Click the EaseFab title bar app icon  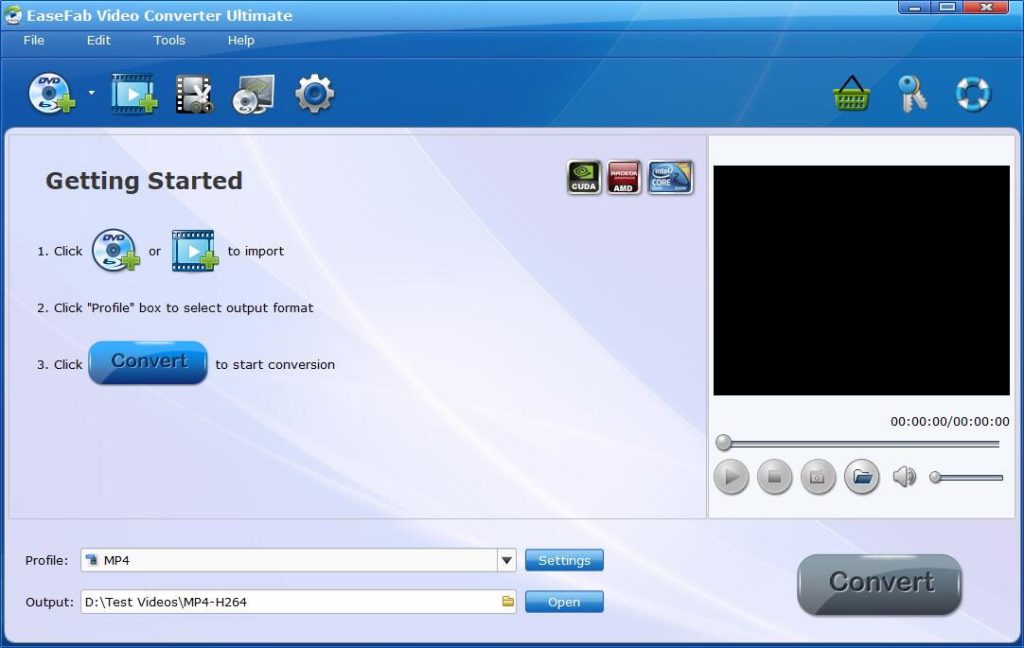(x=12, y=14)
